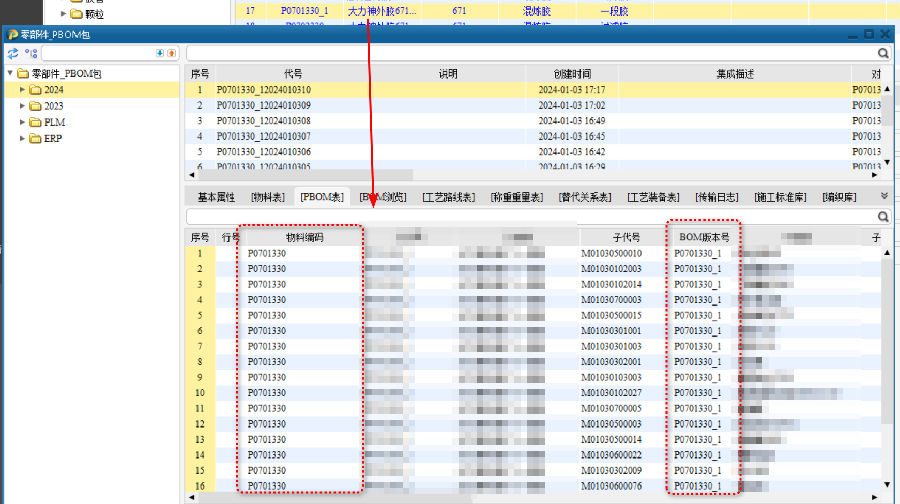900x504 pixels.
Task: Click search magnifier icon above PBOM table
Action: coord(883,216)
